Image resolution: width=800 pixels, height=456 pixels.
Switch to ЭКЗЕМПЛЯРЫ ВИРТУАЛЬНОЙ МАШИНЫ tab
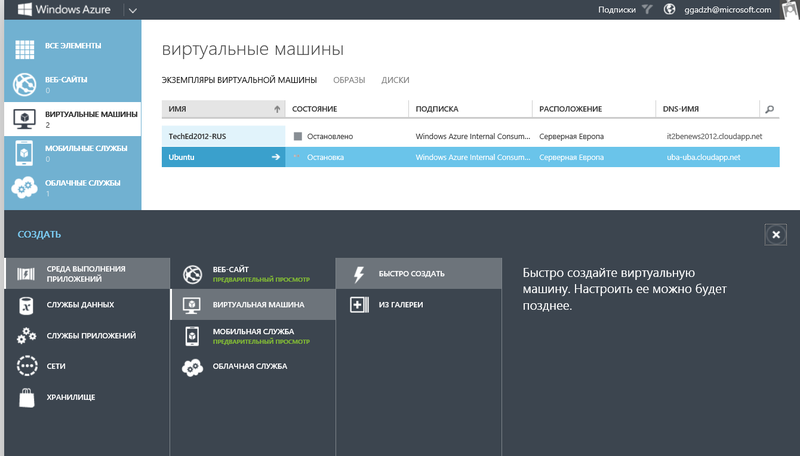click(239, 80)
